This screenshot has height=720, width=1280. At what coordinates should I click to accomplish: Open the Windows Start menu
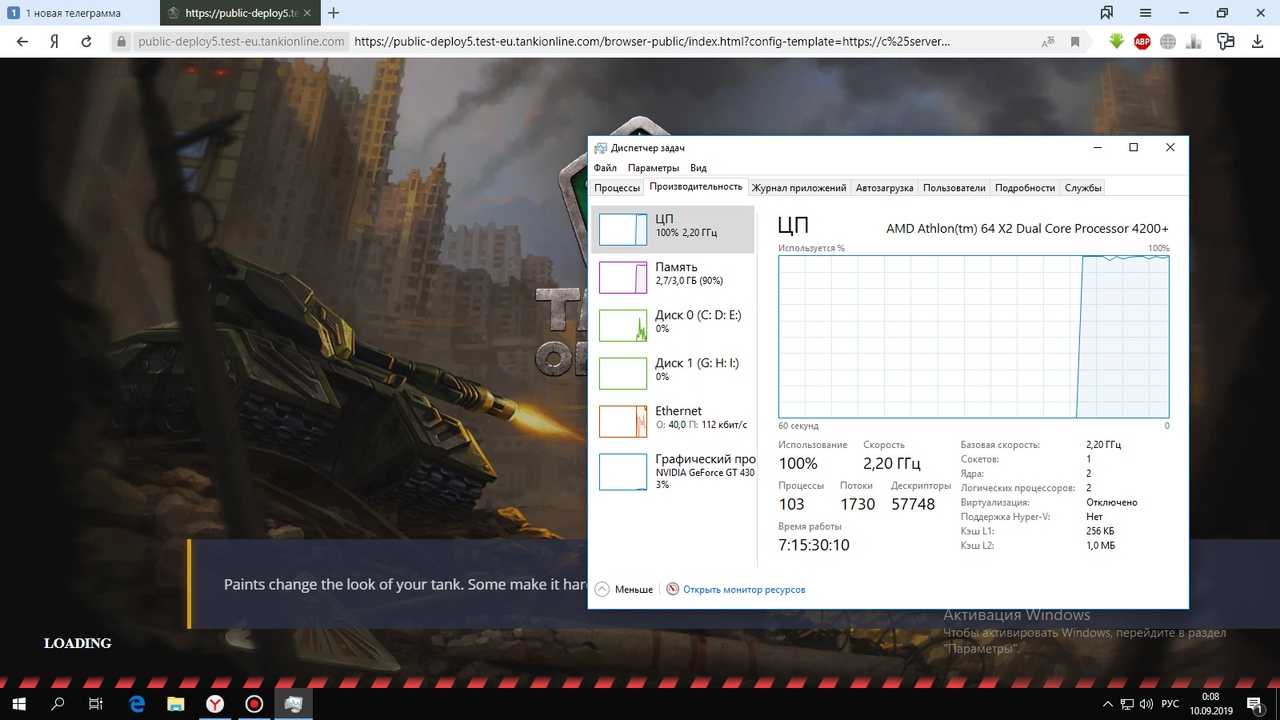click(x=20, y=704)
